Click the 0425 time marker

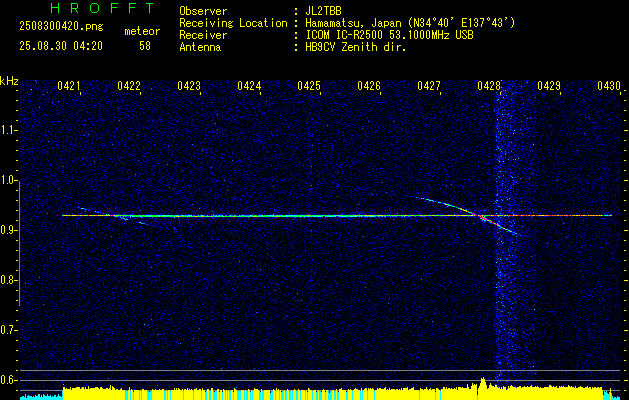tap(309, 85)
